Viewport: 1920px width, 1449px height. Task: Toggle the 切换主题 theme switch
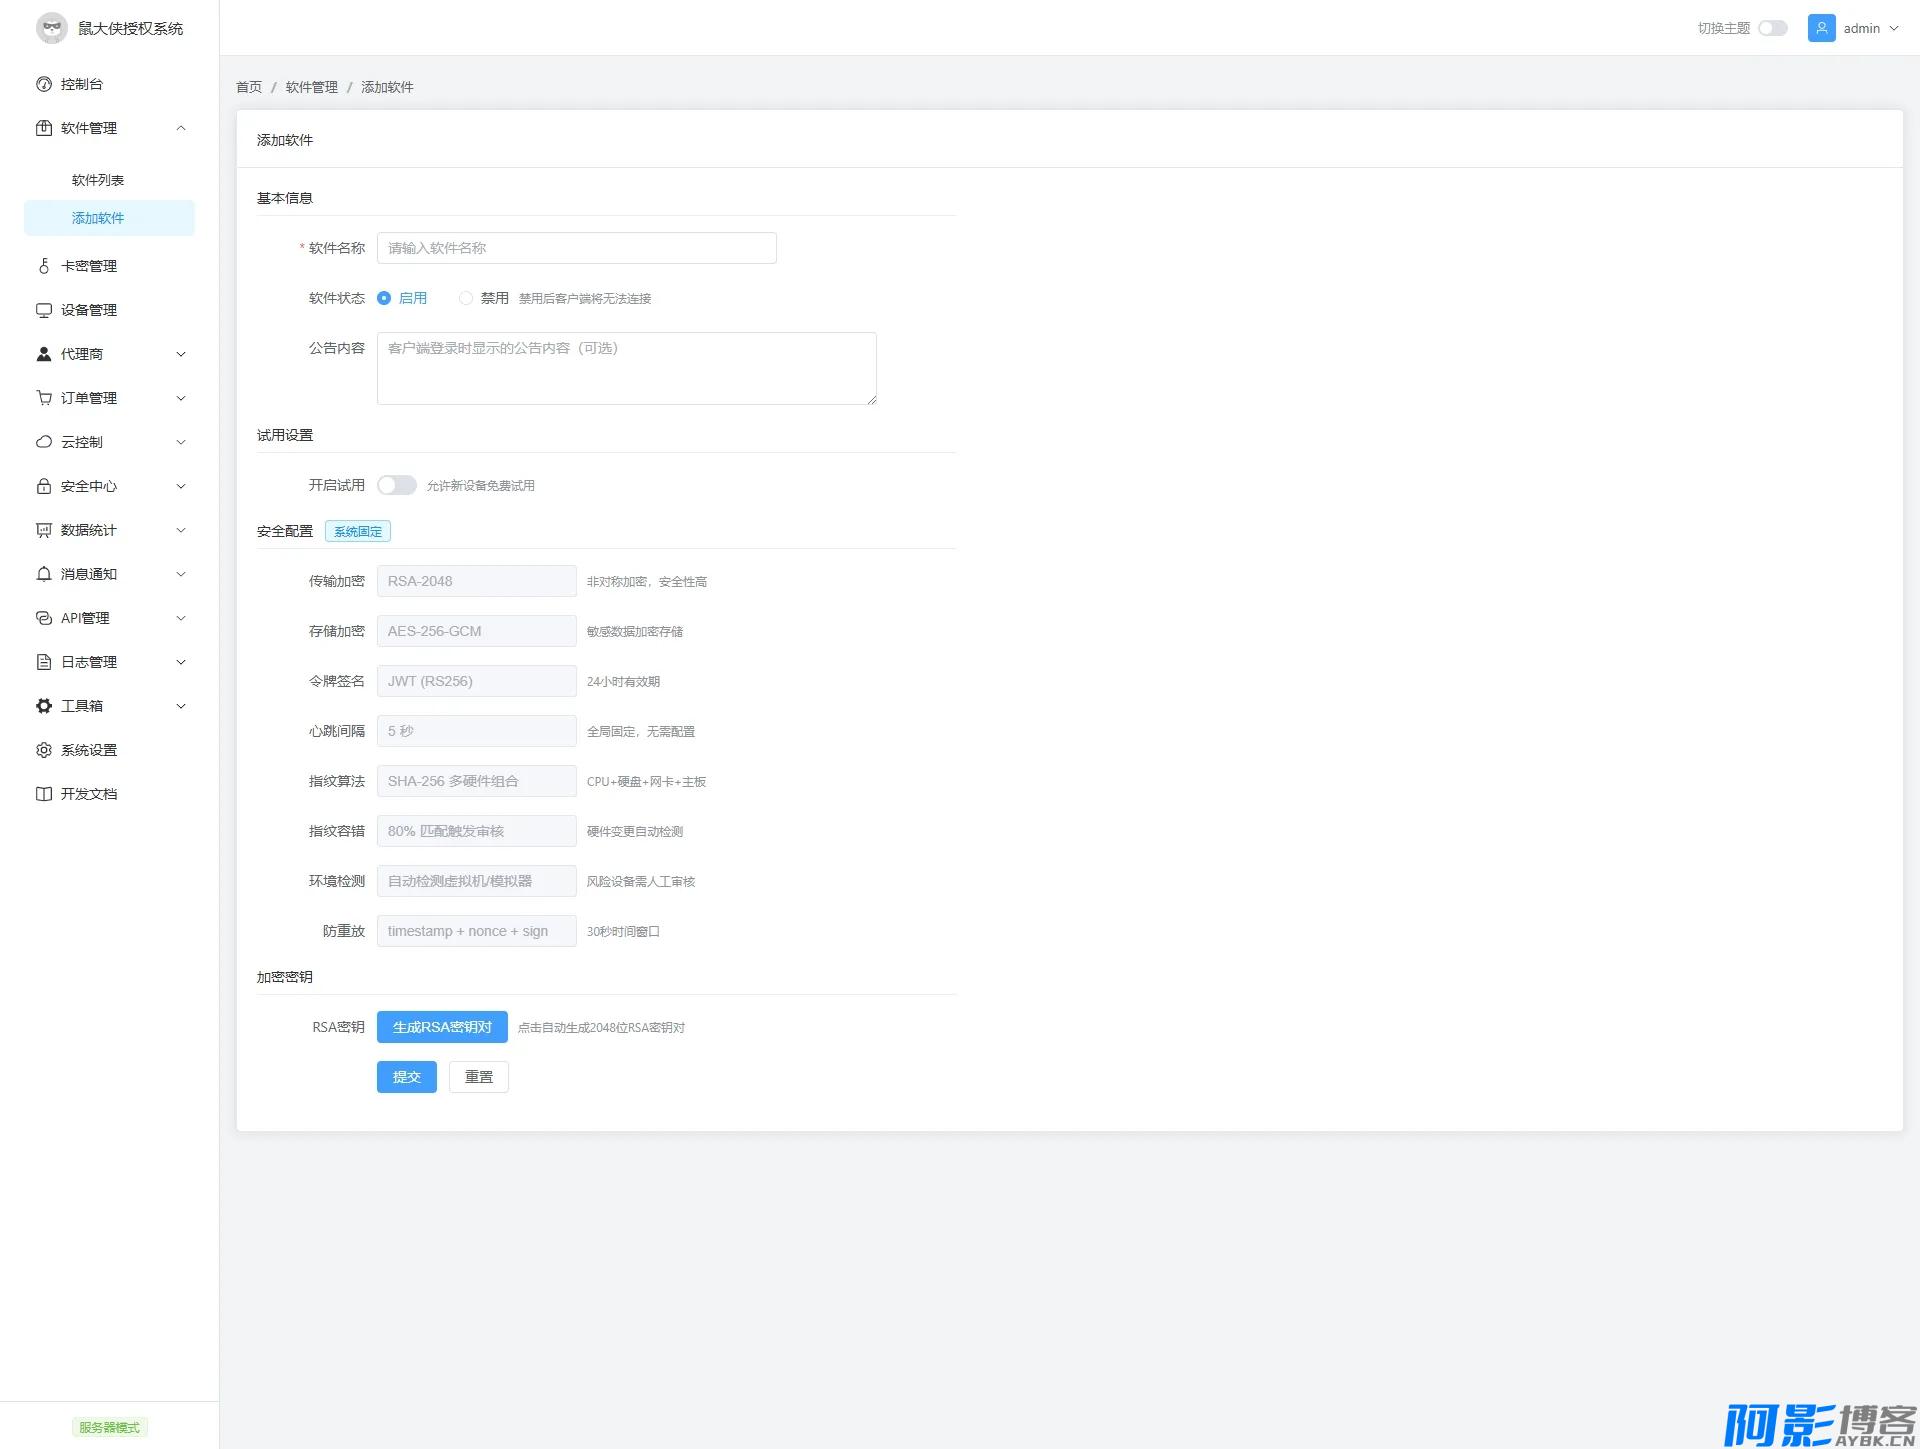point(1772,28)
